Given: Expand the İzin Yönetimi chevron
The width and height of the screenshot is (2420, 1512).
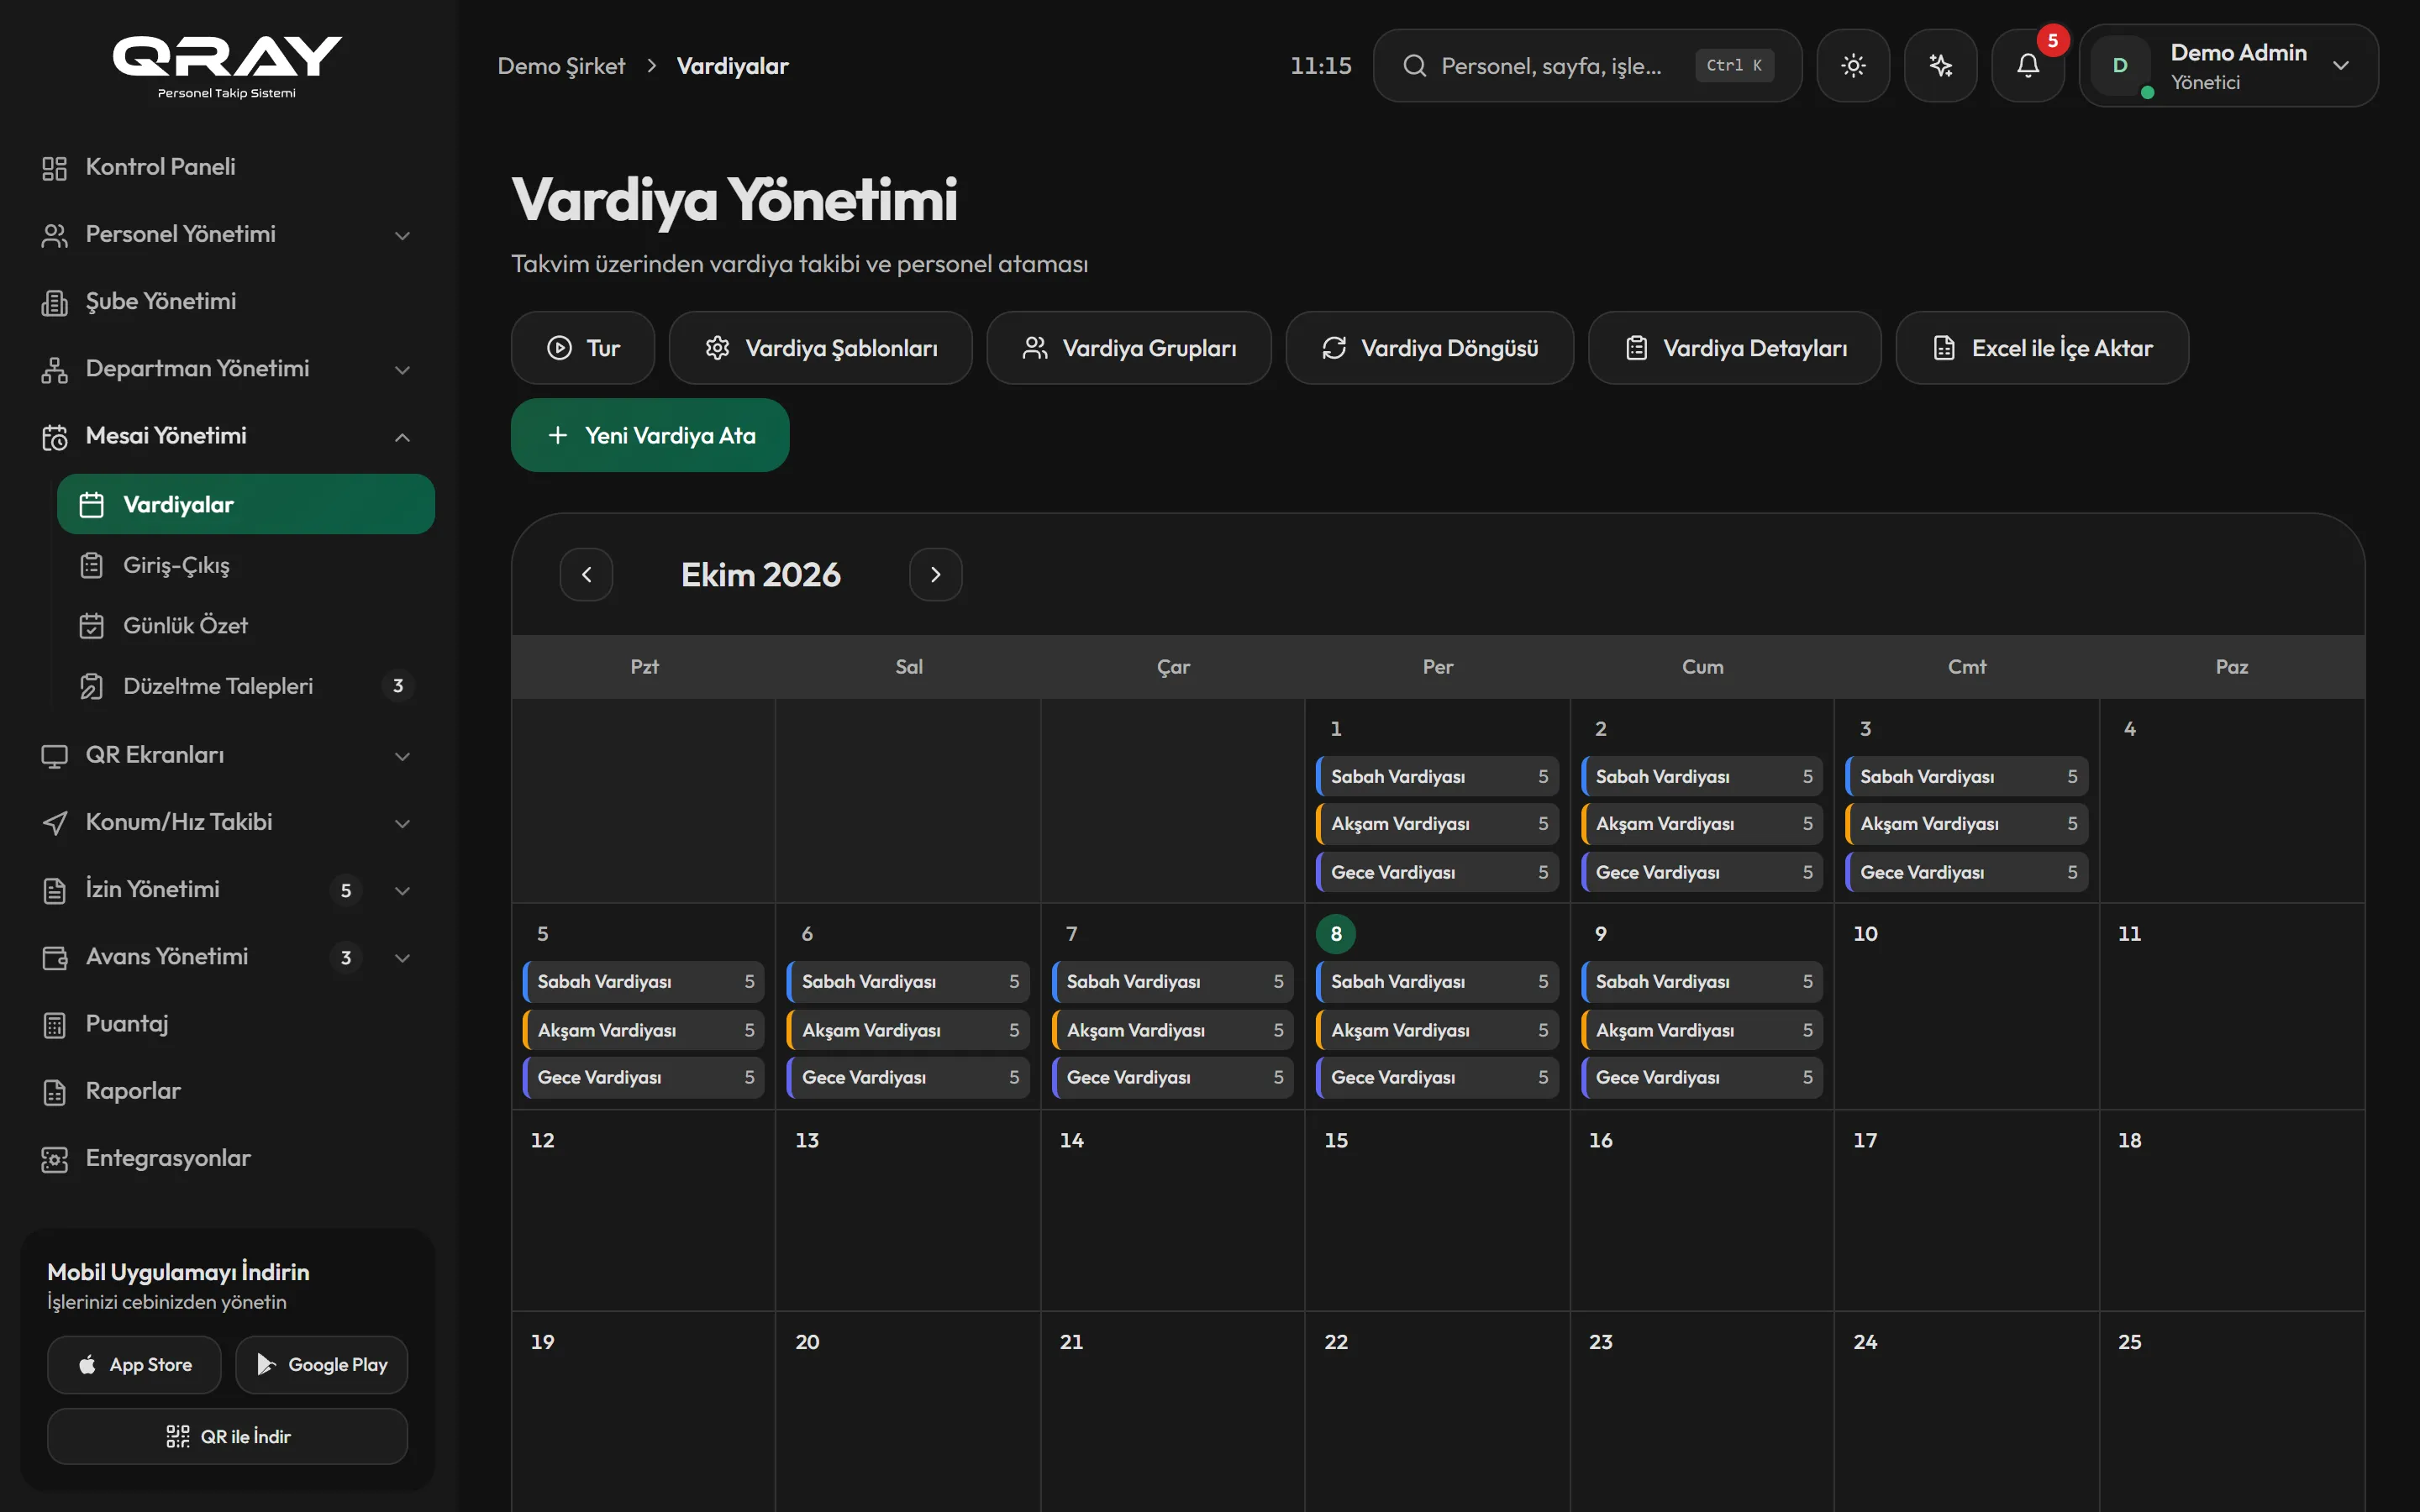Looking at the screenshot, I should pos(402,891).
